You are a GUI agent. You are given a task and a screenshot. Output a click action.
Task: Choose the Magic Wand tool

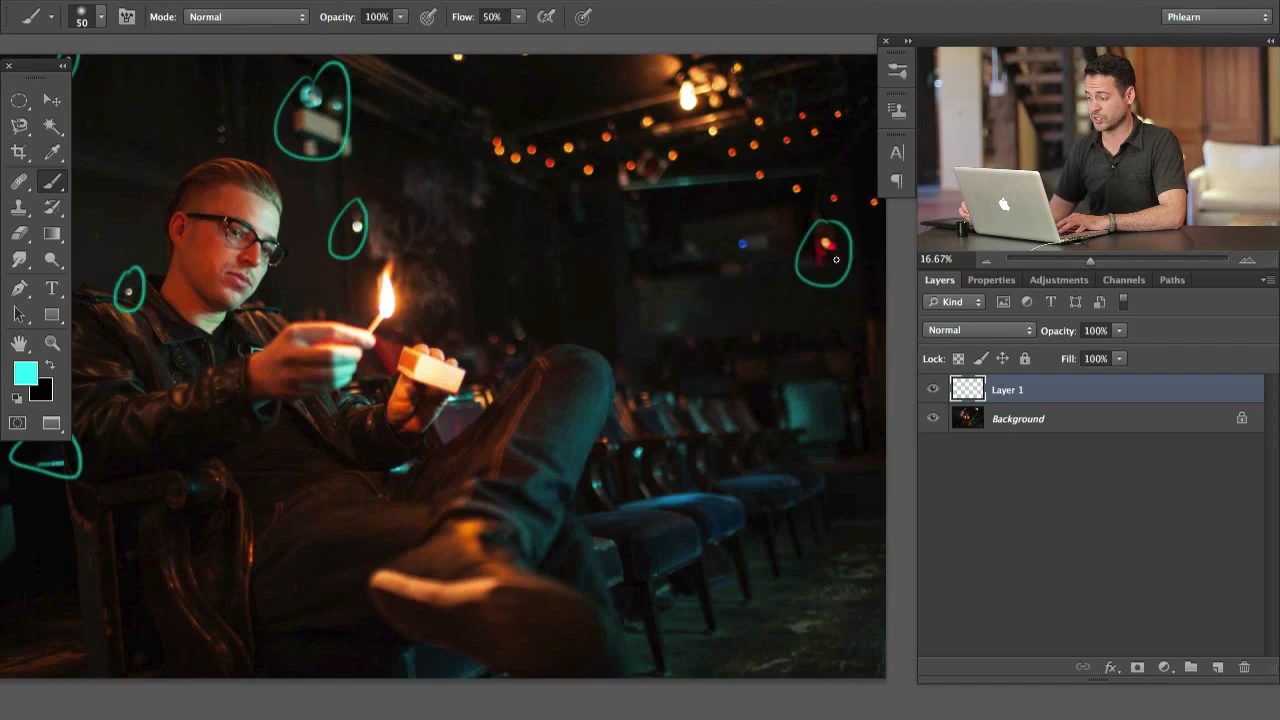pos(52,126)
